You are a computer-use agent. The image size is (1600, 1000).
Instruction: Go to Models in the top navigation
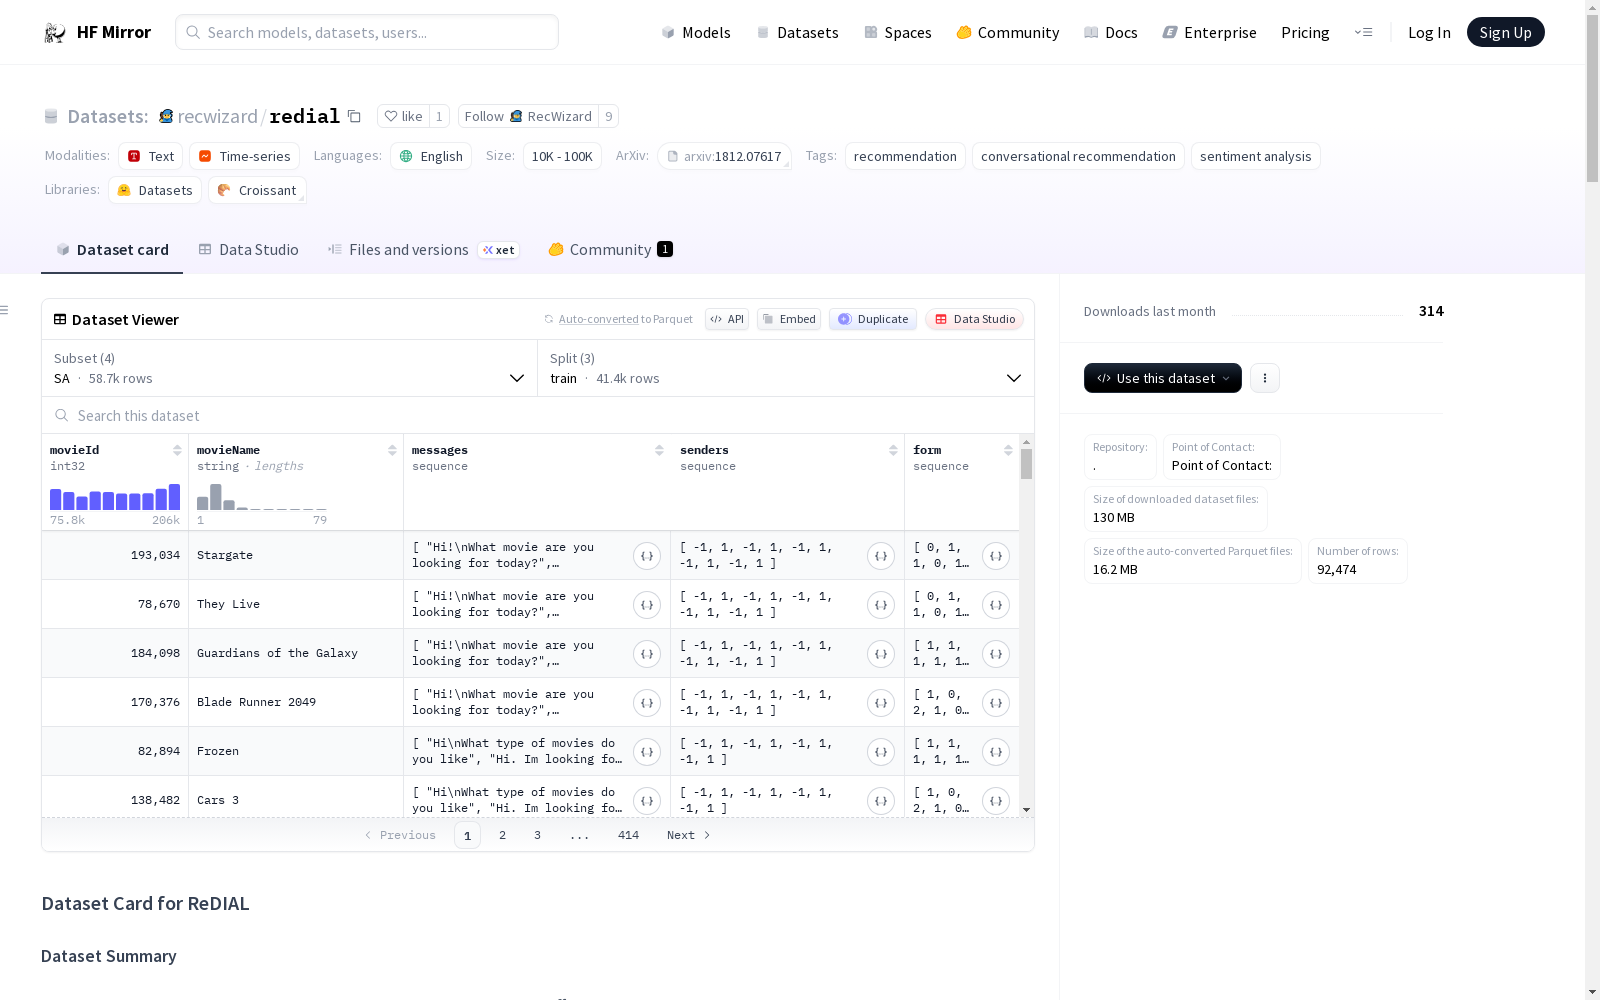pyautogui.click(x=696, y=32)
